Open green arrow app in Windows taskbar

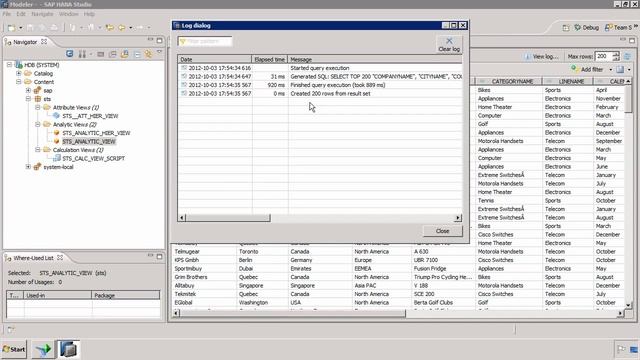43,350
